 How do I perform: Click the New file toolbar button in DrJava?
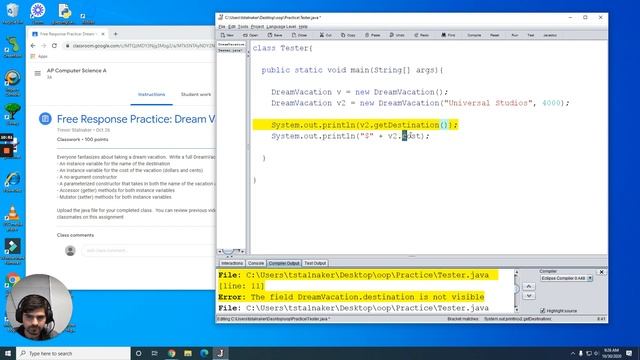point(227,35)
